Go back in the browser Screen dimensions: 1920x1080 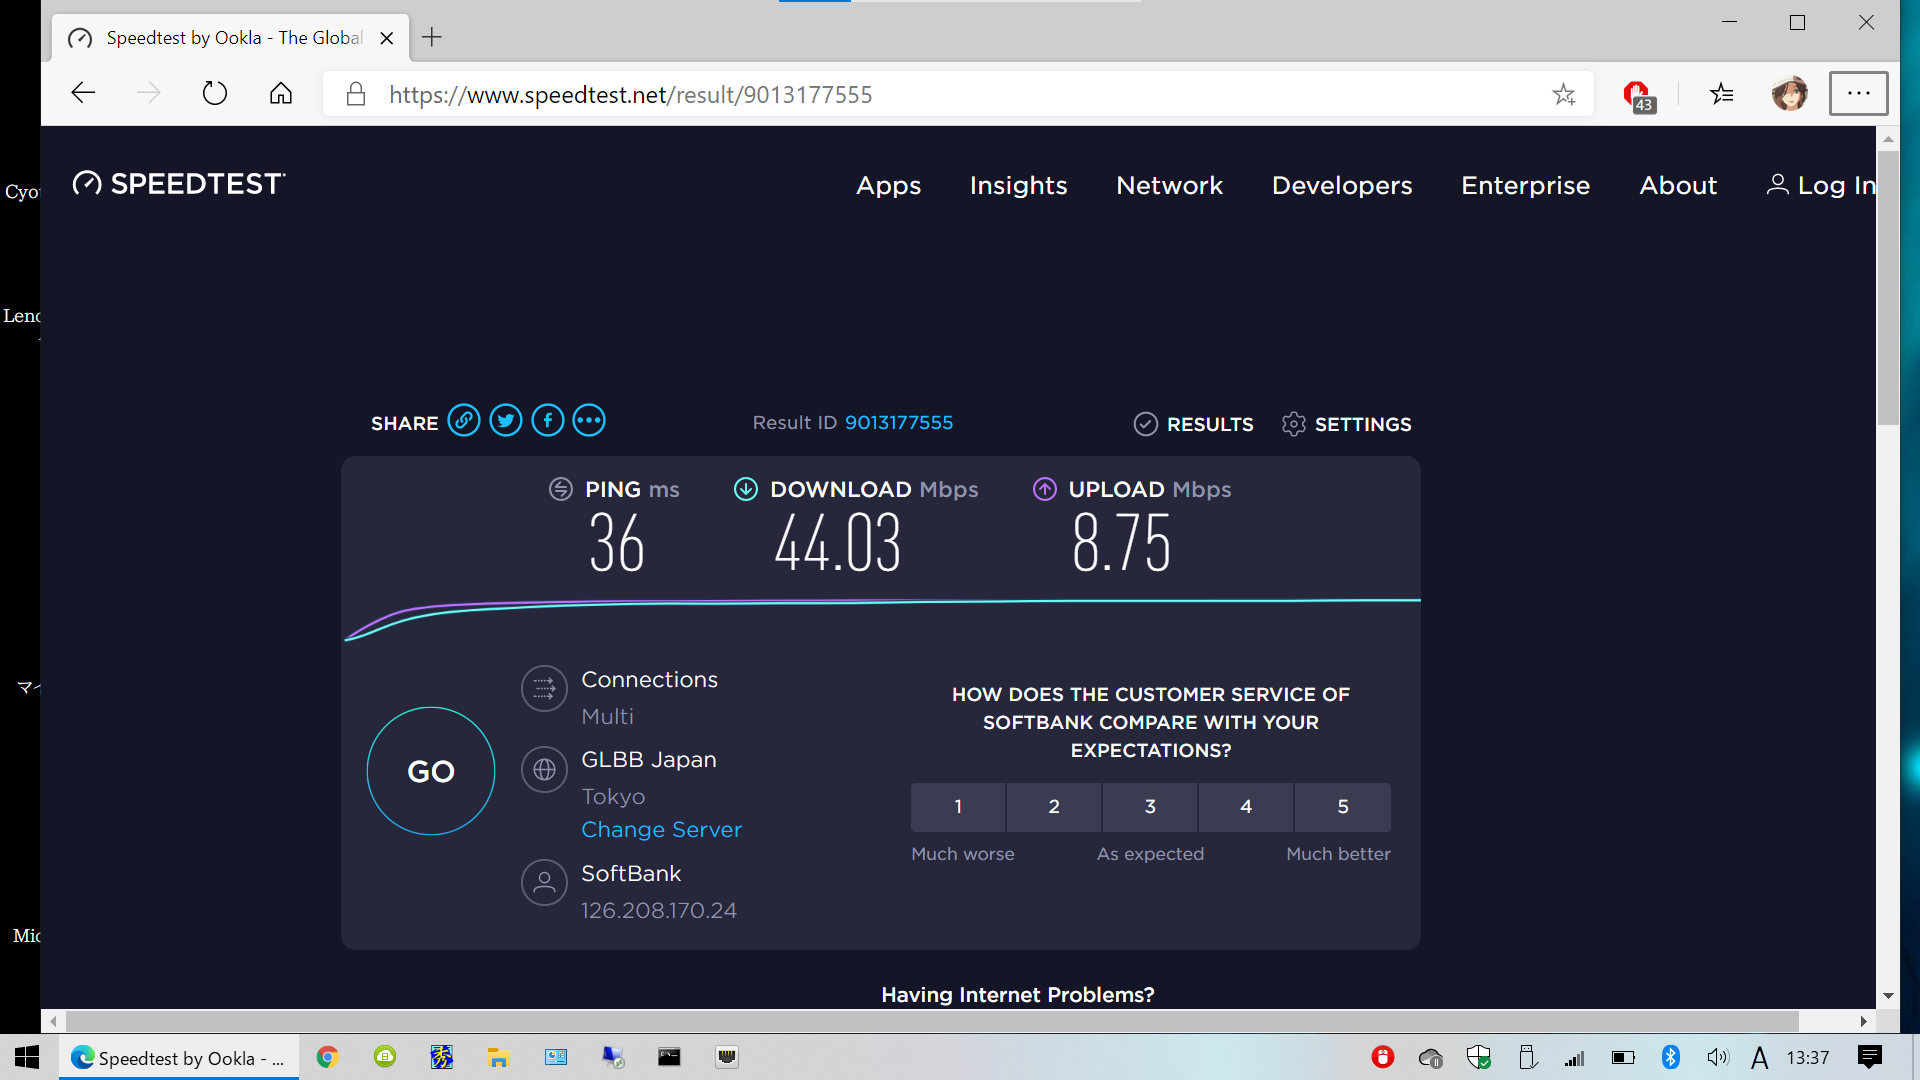(83, 94)
